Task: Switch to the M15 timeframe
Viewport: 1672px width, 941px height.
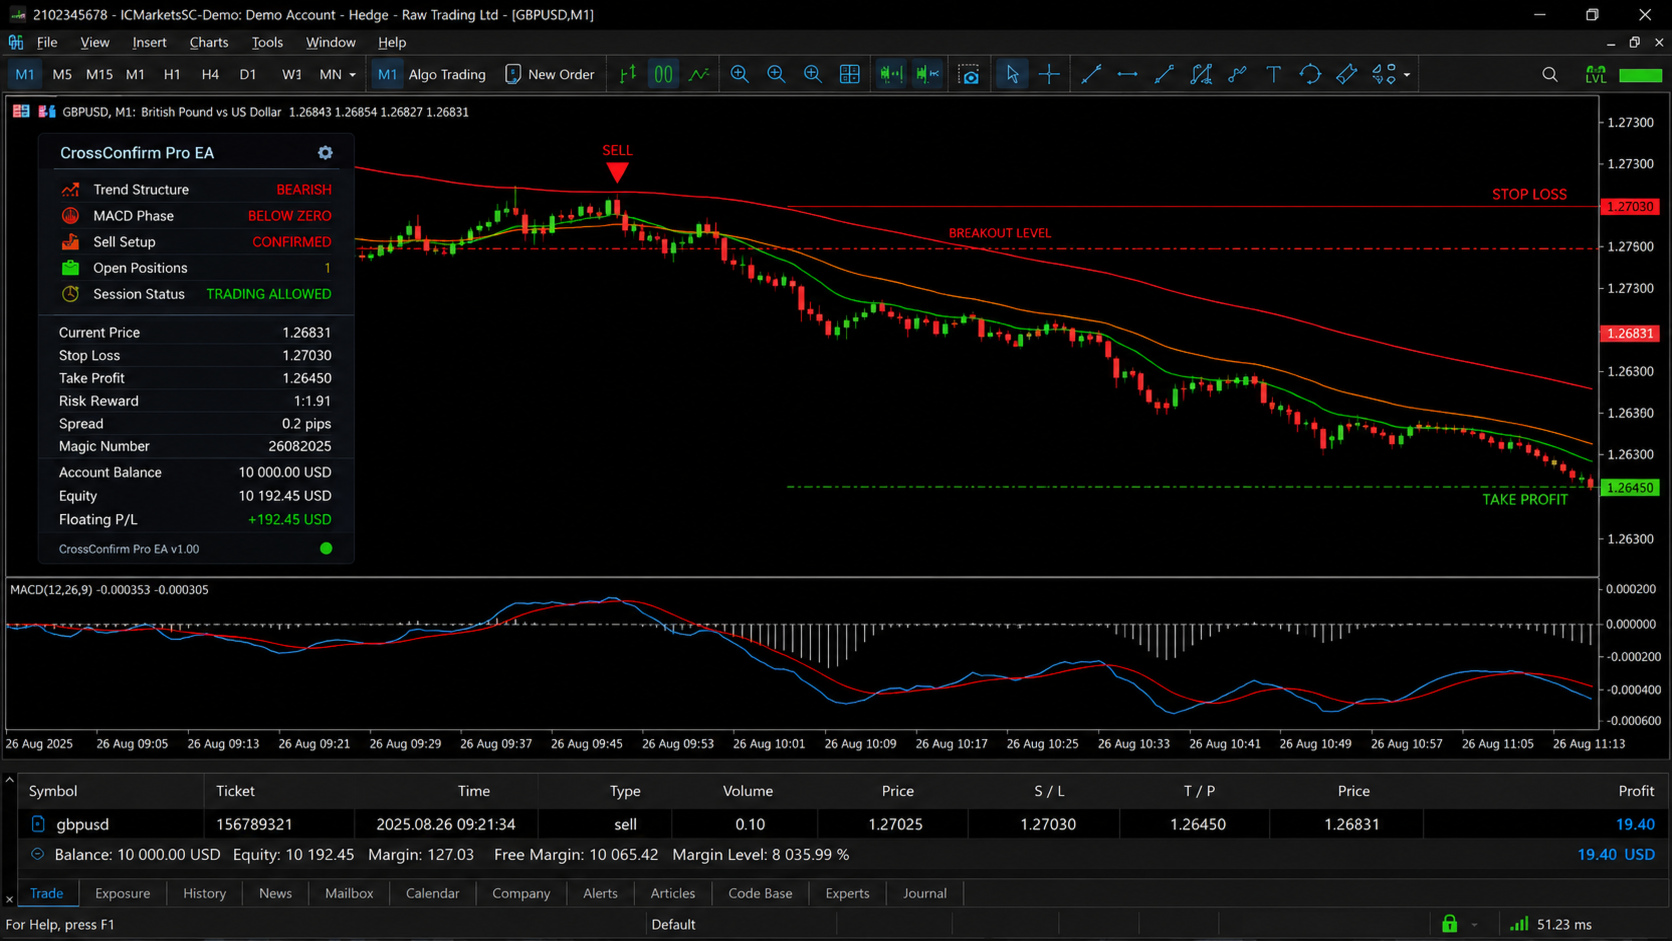Action: click(x=99, y=74)
